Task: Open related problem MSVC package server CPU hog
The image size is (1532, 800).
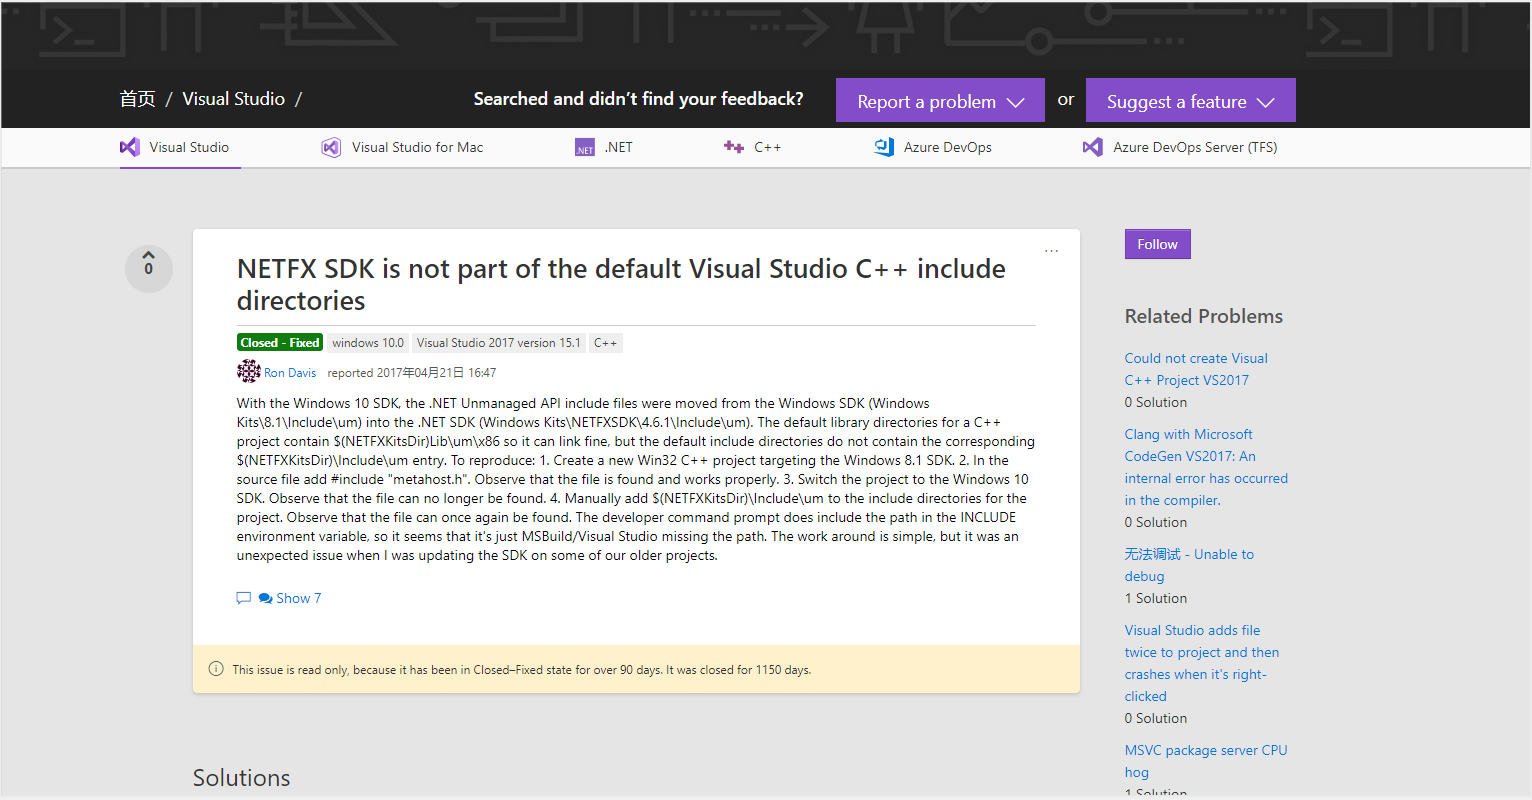Action: (1206, 761)
